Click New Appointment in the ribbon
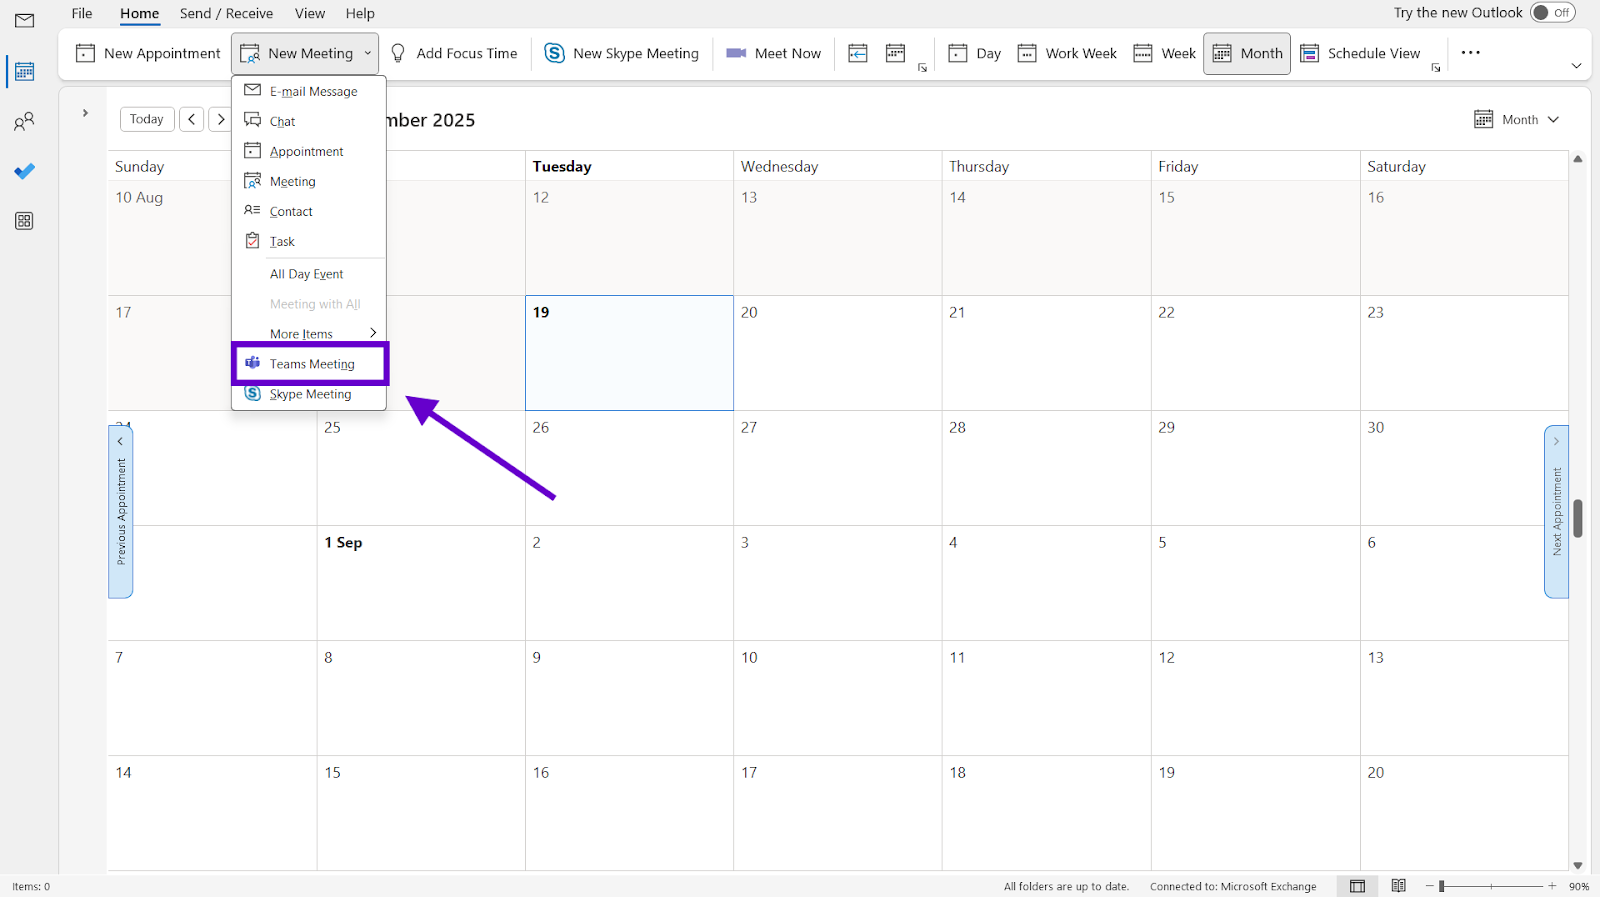 (148, 53)
